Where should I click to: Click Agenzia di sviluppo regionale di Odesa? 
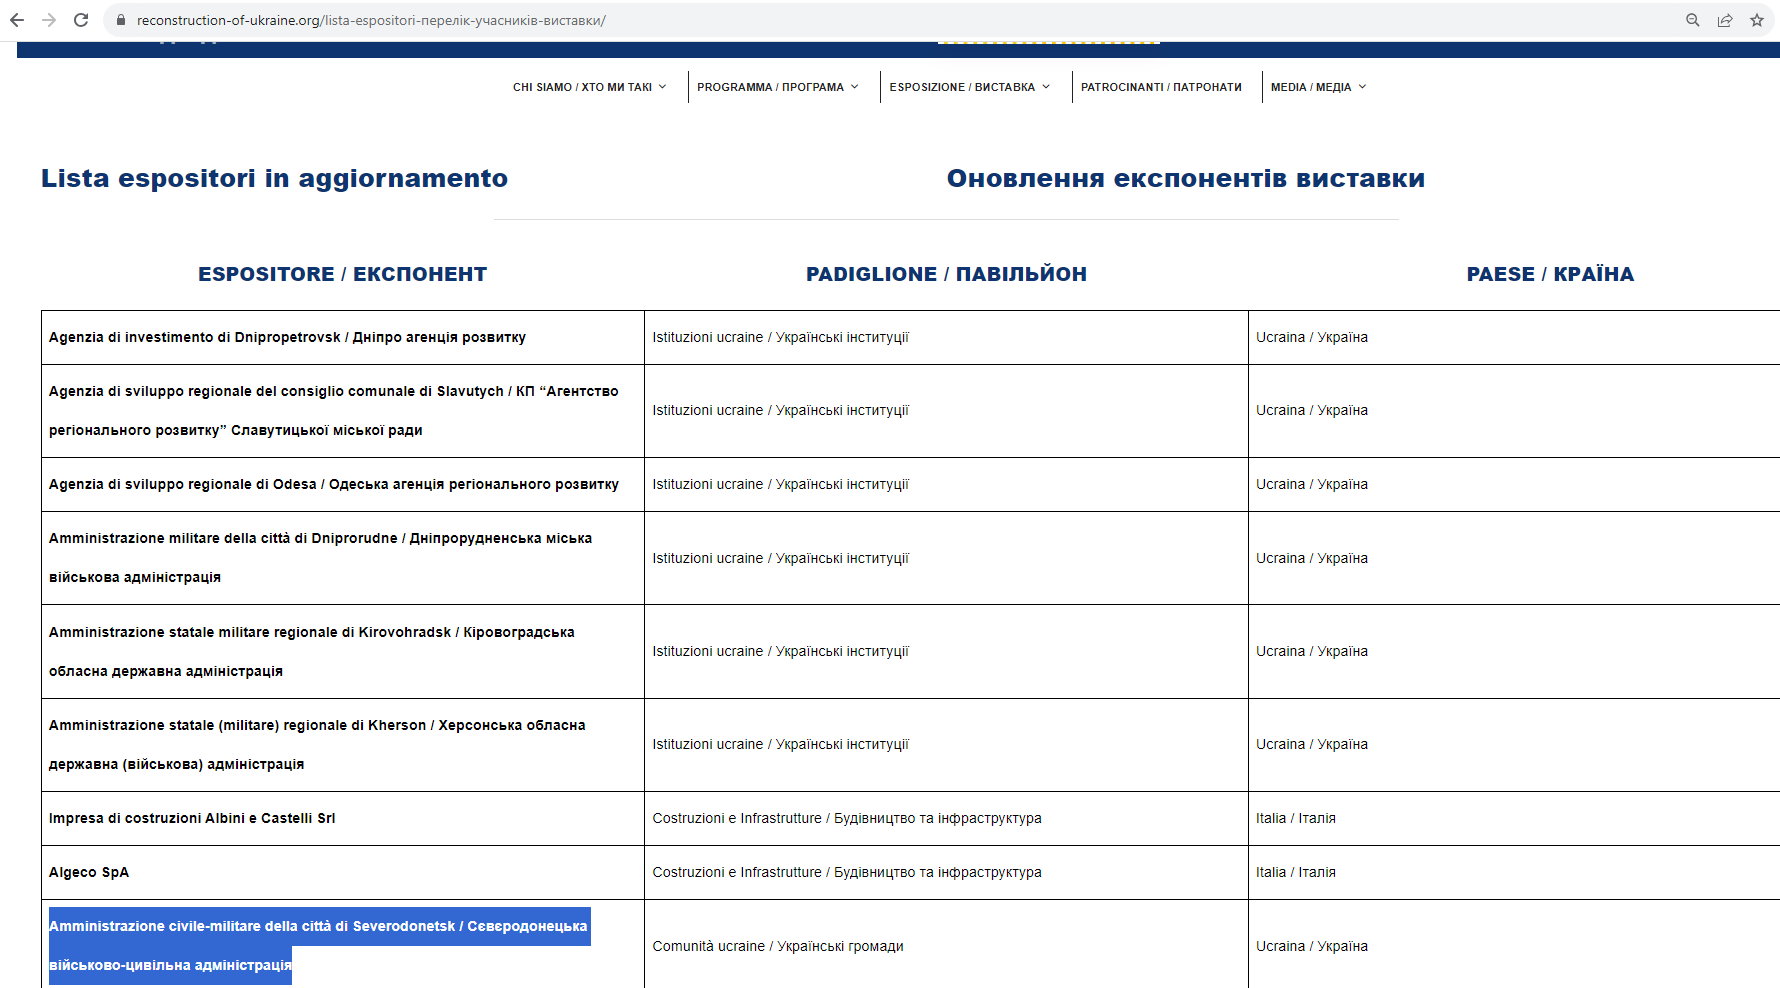coord(333,484)
